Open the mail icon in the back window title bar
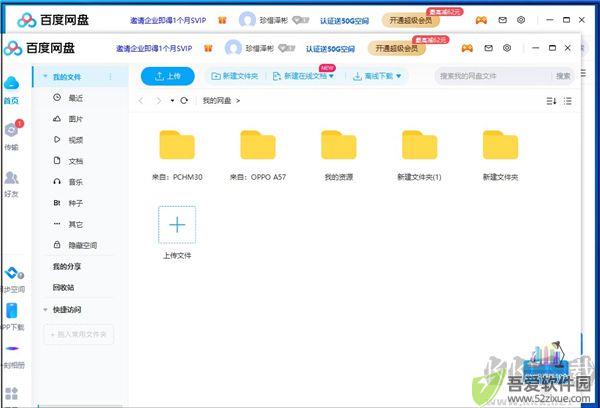The image size is (600, 408). pos(502,20)
